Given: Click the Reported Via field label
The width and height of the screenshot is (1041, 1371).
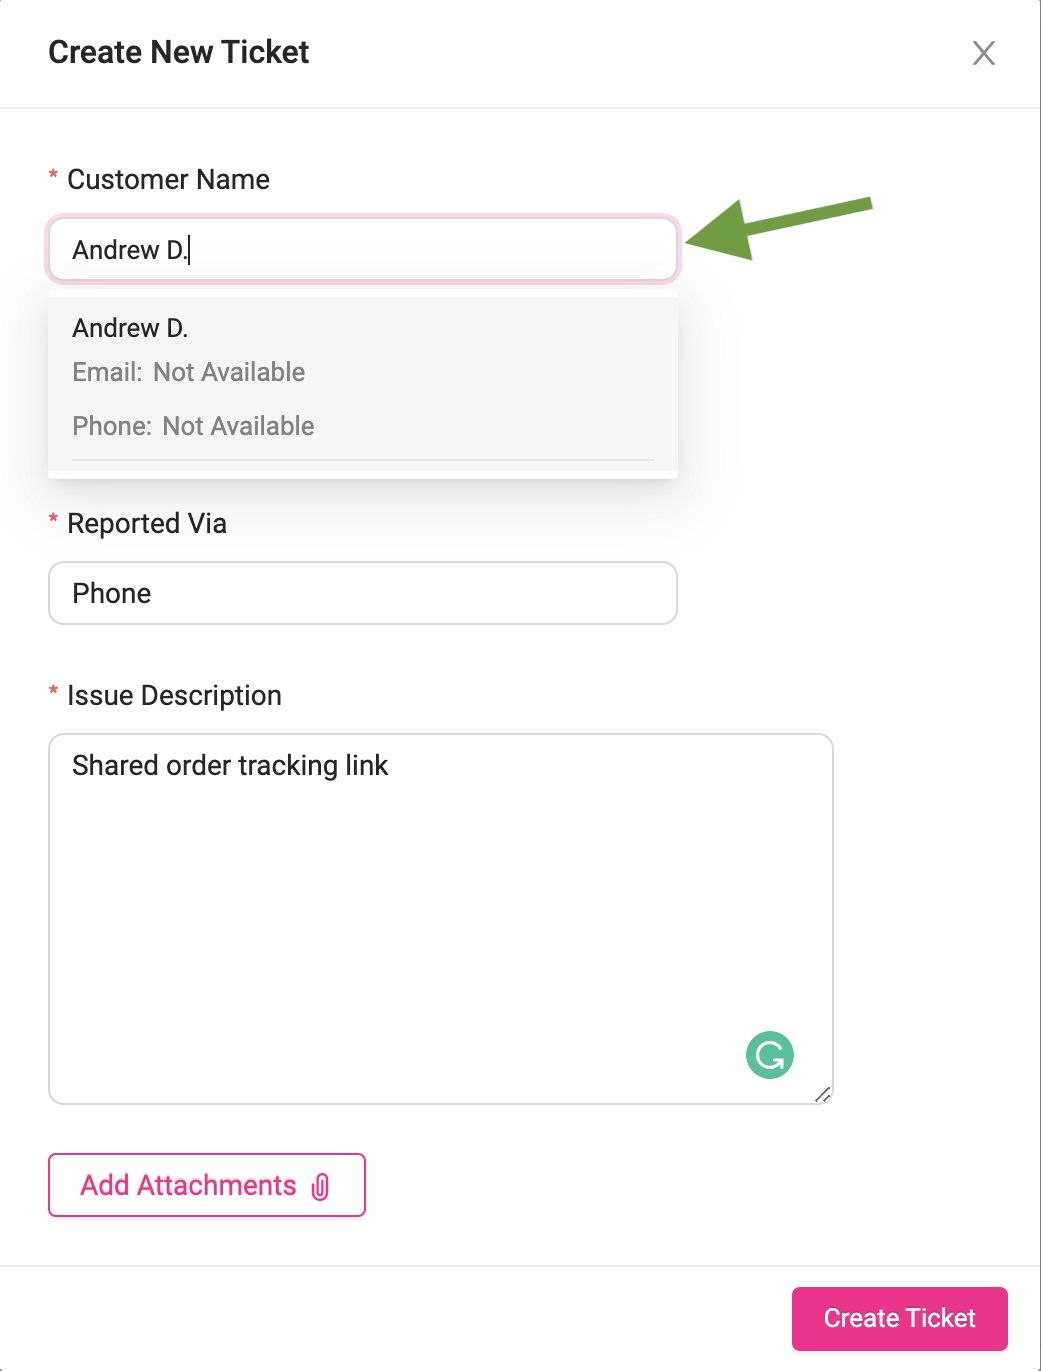Looking at the screenshot, I should point(147,524).
